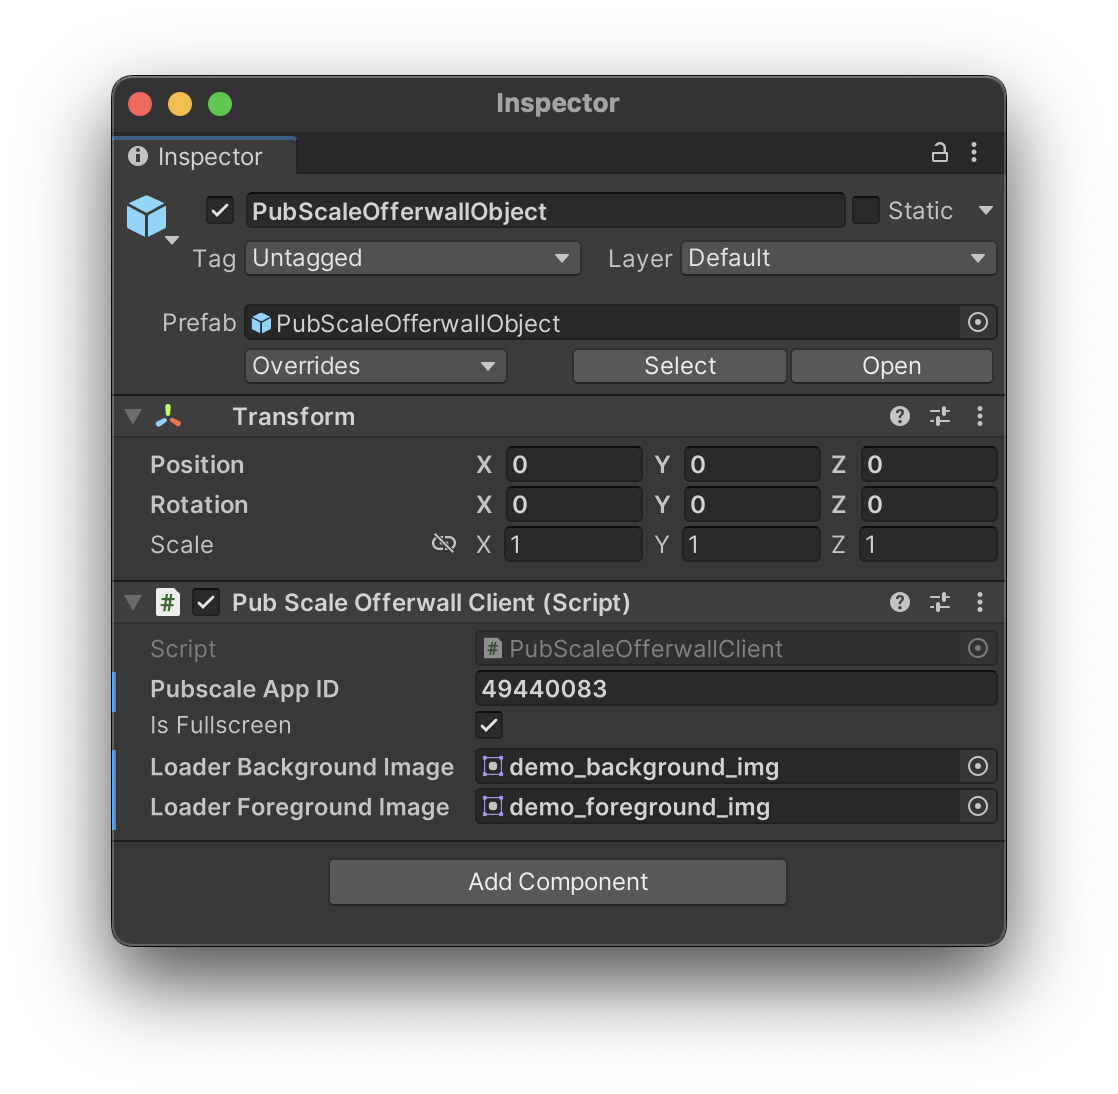The image size is (1118, 1094).
Task: Click the Prefab object picker circle icon
Action: [978, 323]
